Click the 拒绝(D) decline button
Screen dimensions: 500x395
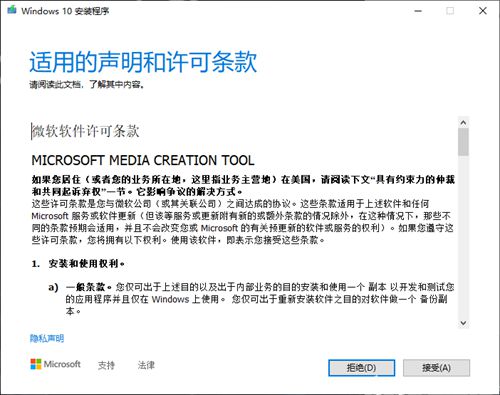pyautogui.click(x=362, y=368)
